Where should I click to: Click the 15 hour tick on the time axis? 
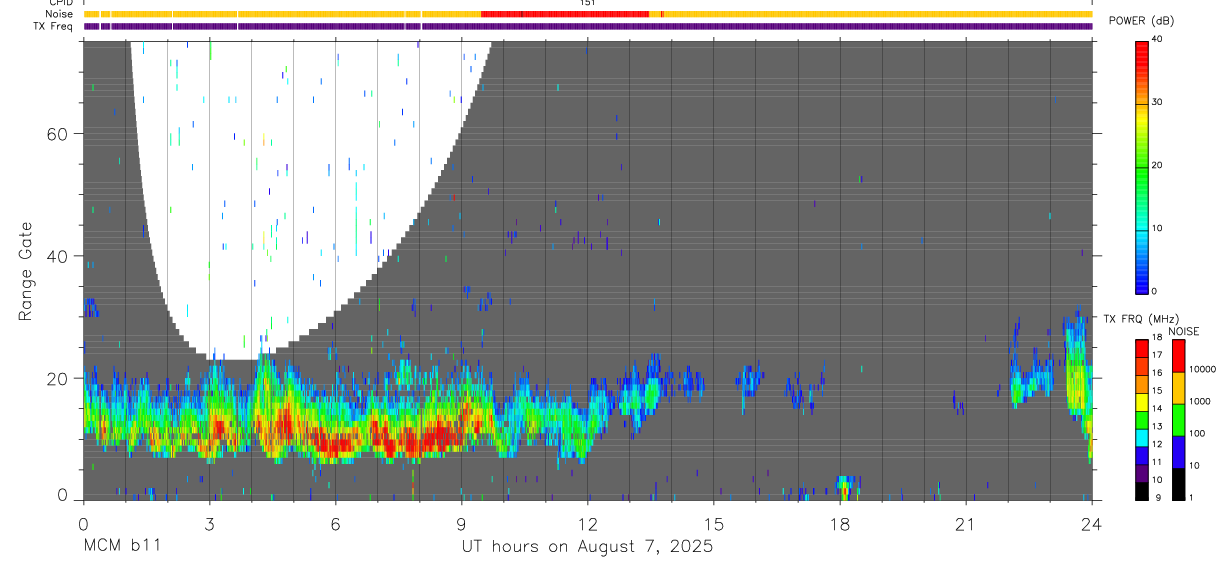pyautogui.click(x=713, y=523)
